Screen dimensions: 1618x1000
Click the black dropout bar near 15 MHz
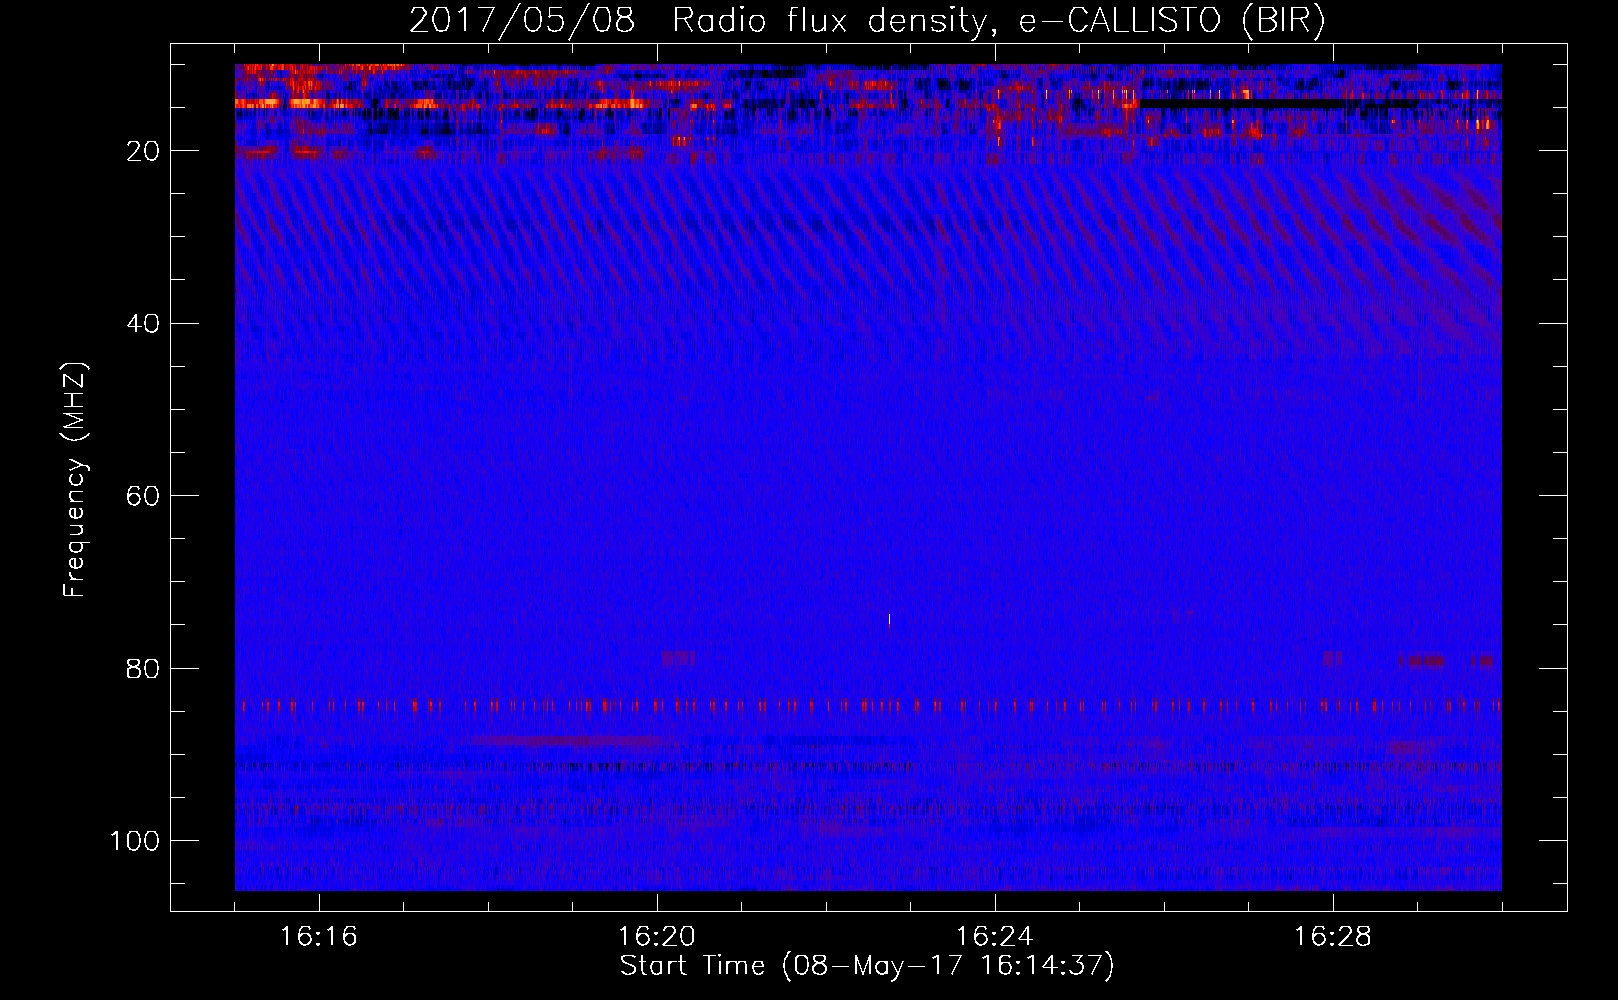[1278, 103]
